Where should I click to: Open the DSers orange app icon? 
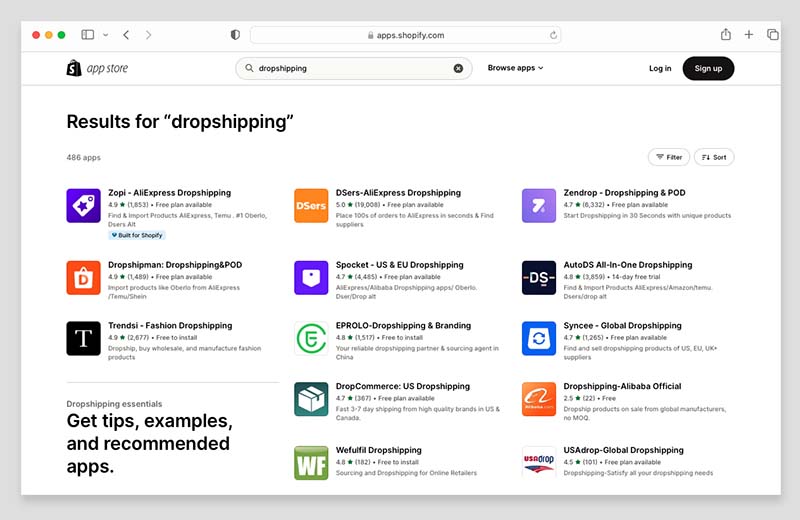point(311,206)
